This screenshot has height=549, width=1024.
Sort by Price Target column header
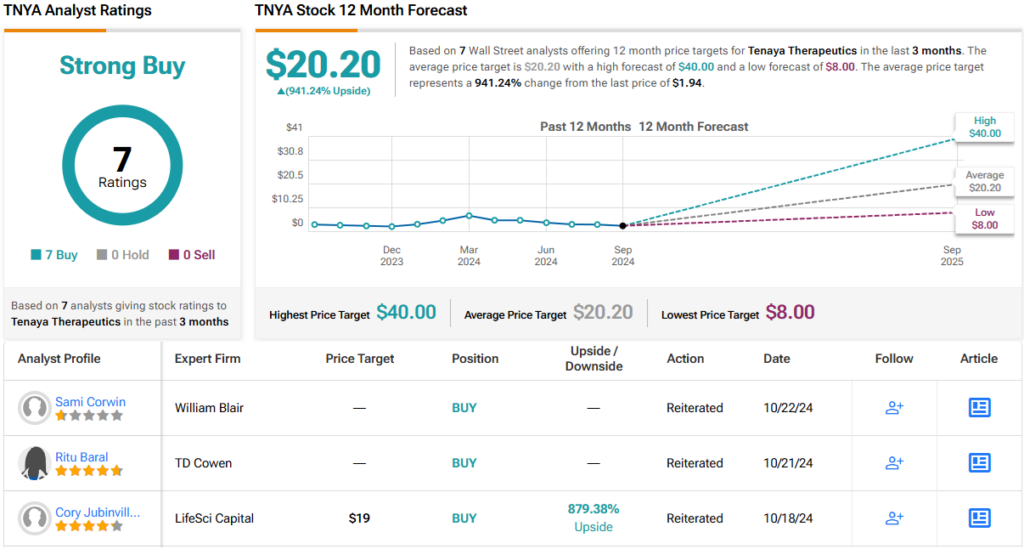pyautogui.click(x=360, y=358)
